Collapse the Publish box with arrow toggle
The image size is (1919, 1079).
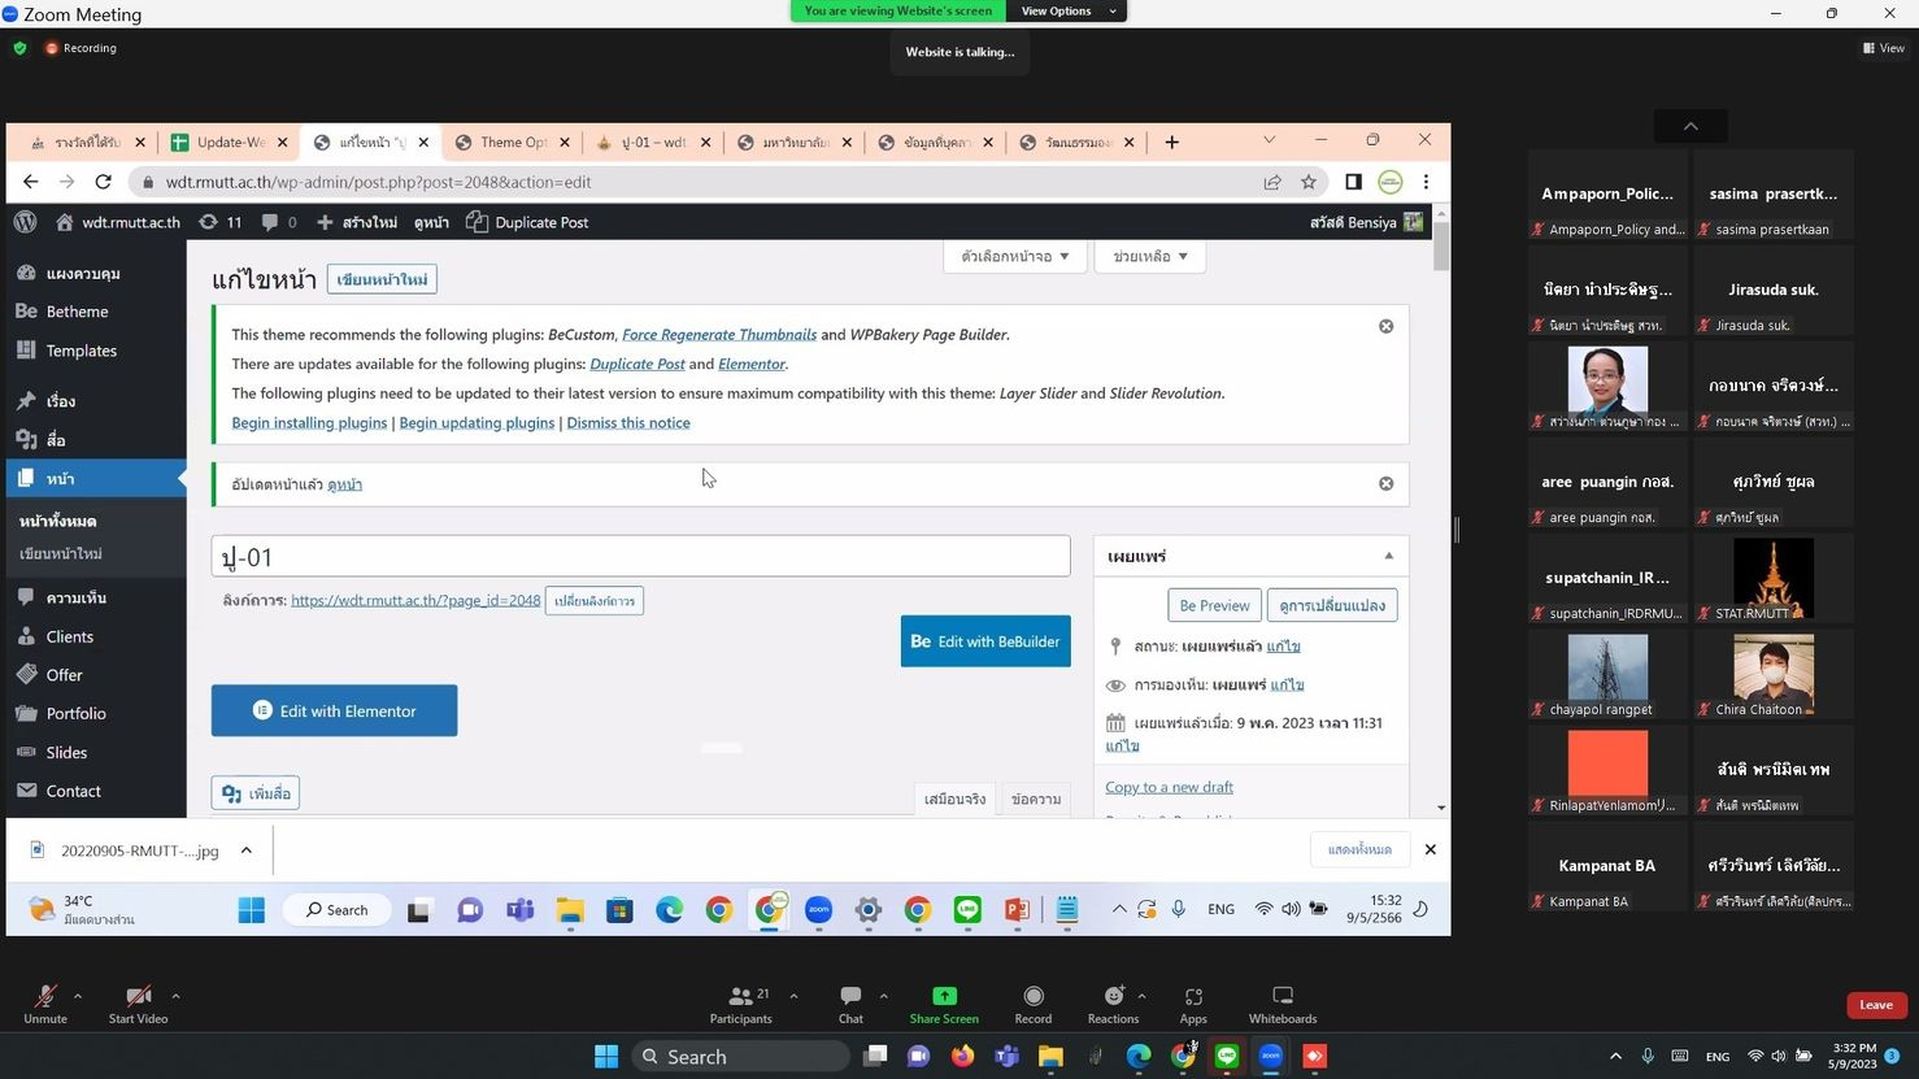pos(1388,556)
